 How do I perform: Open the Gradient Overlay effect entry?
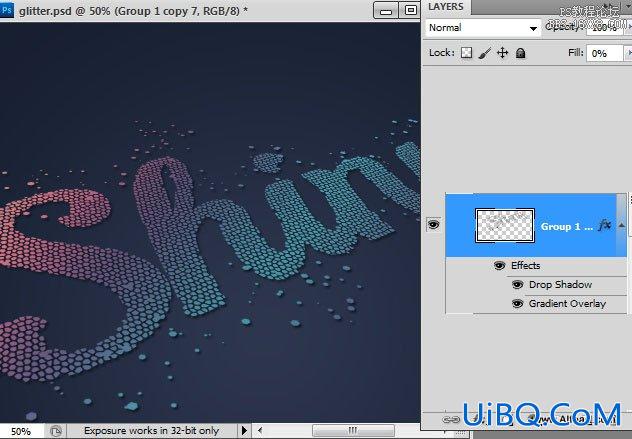(x=567, y=304)
